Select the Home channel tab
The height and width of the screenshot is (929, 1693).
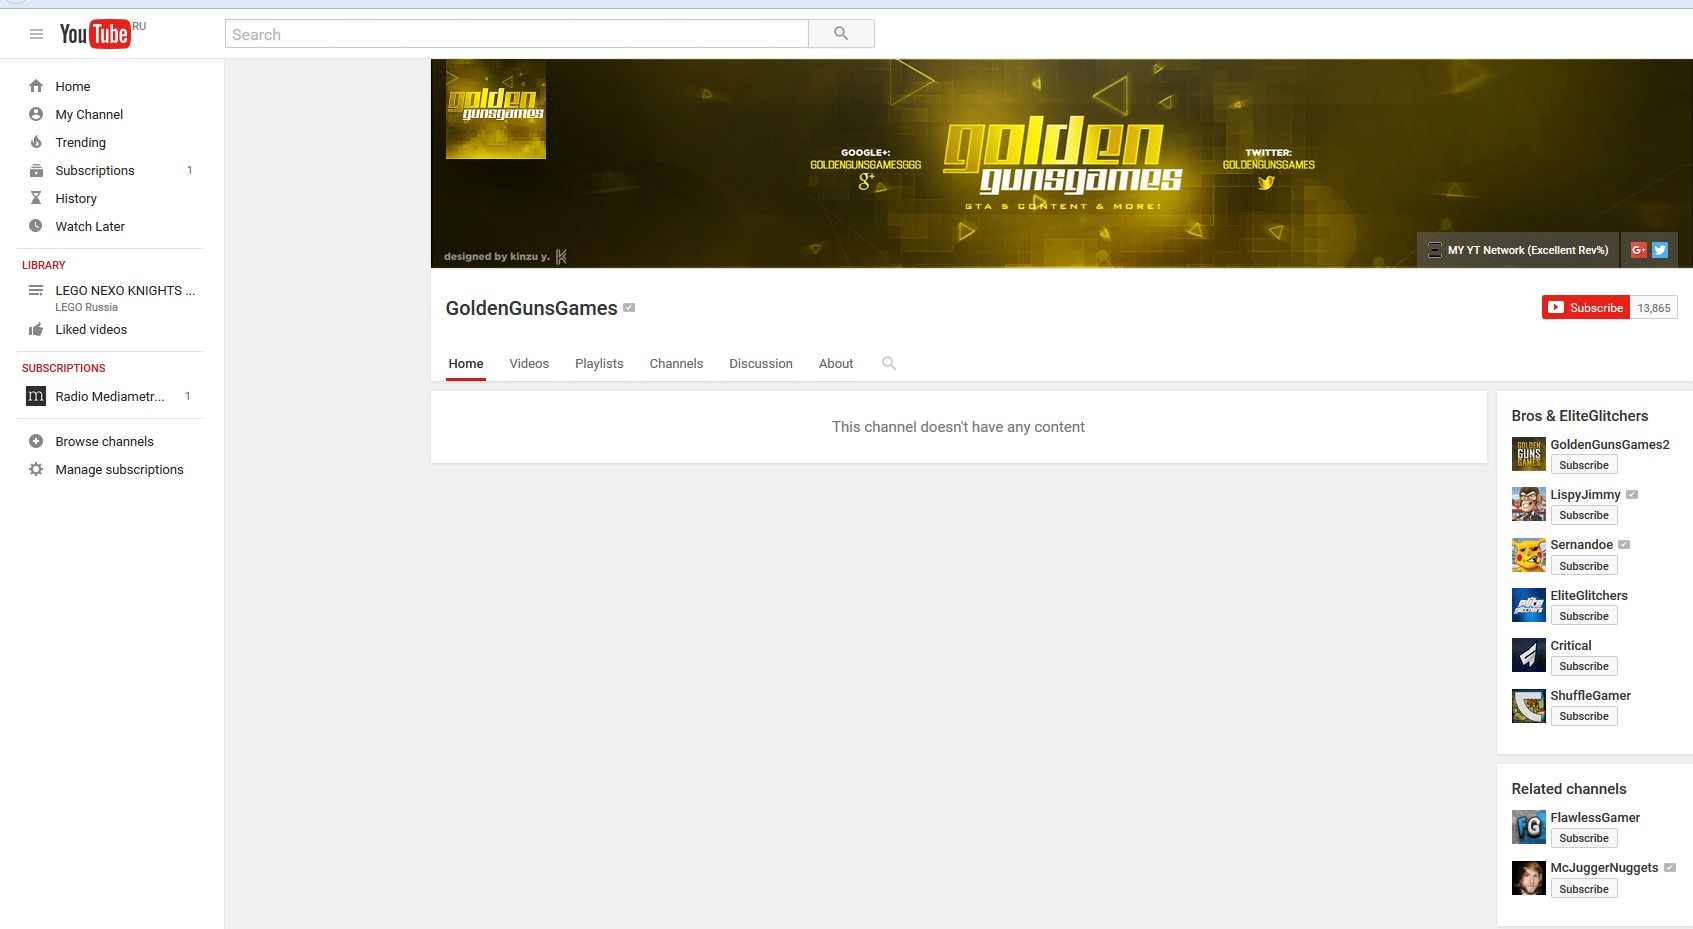pyautogui.click(x=466, y=364)
